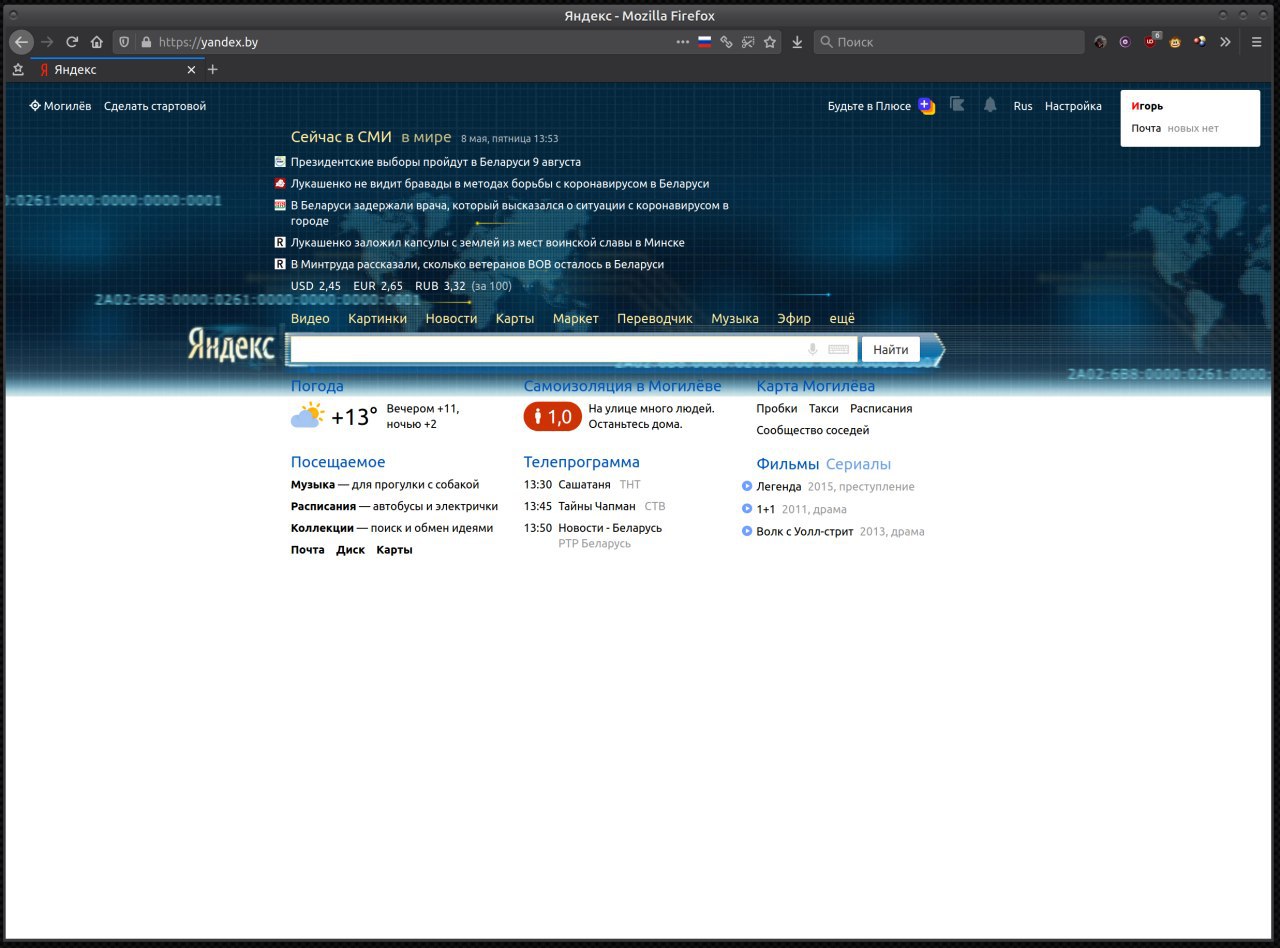Open the Погода weather heading
The height and width of the screenshot is (948, 1280).
pos(317,386)
